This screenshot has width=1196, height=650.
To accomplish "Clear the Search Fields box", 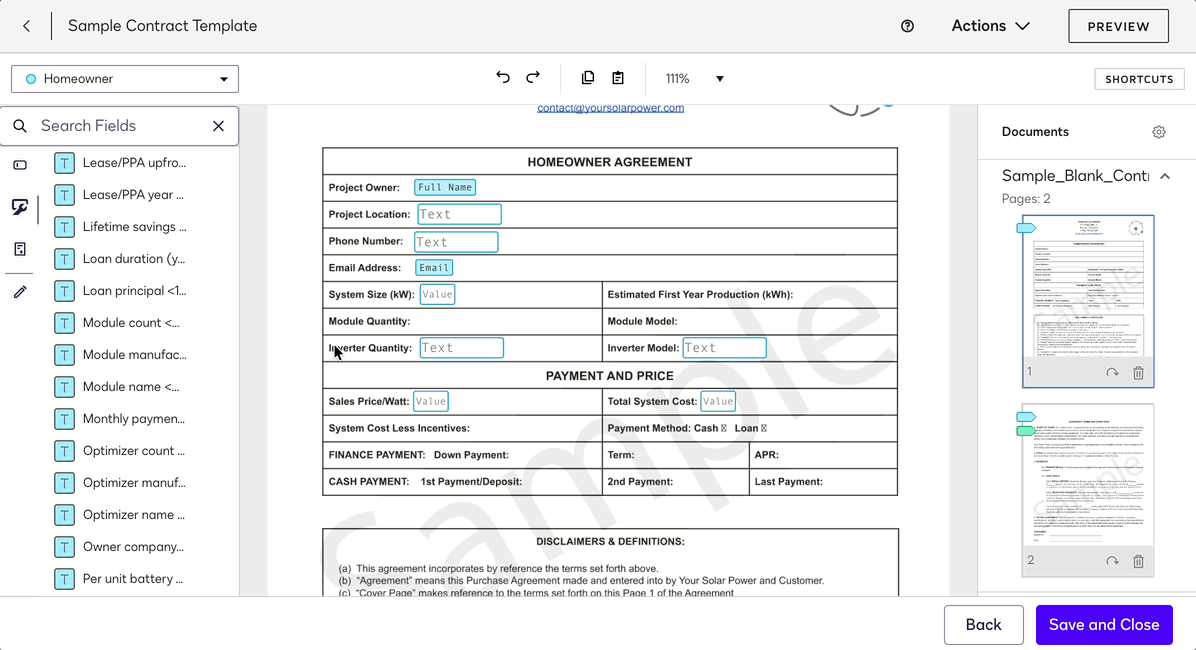I will coord(219,126).
